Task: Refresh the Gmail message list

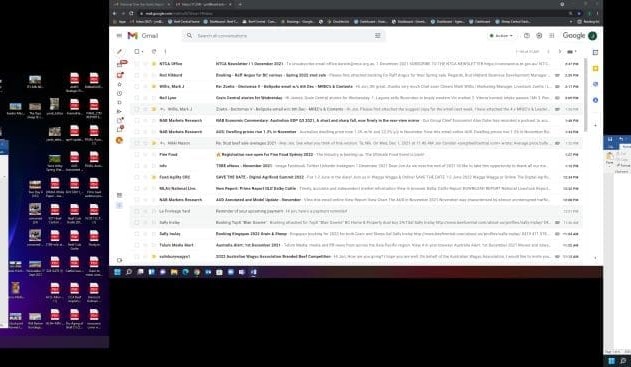Action: point(154,52)
